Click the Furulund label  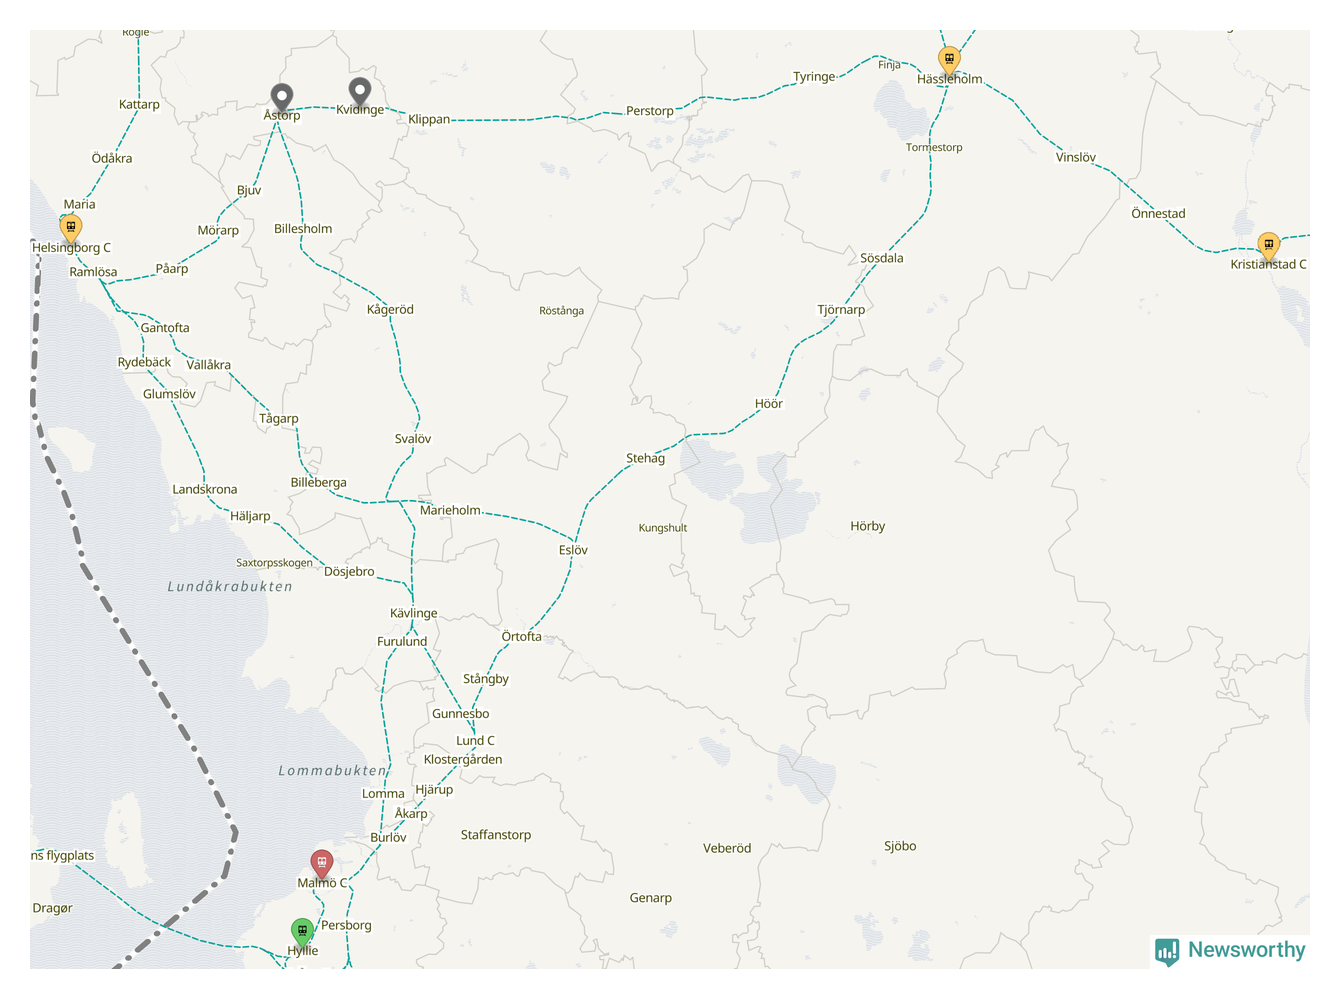pos(402,642)
